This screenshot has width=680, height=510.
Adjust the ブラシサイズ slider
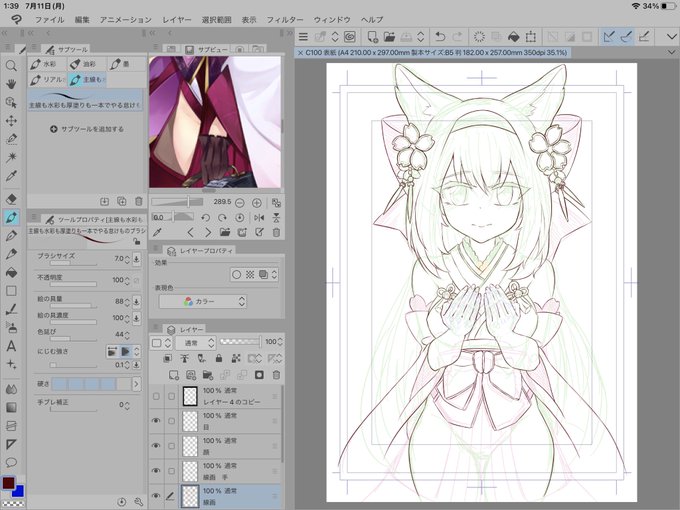point(73,263)
